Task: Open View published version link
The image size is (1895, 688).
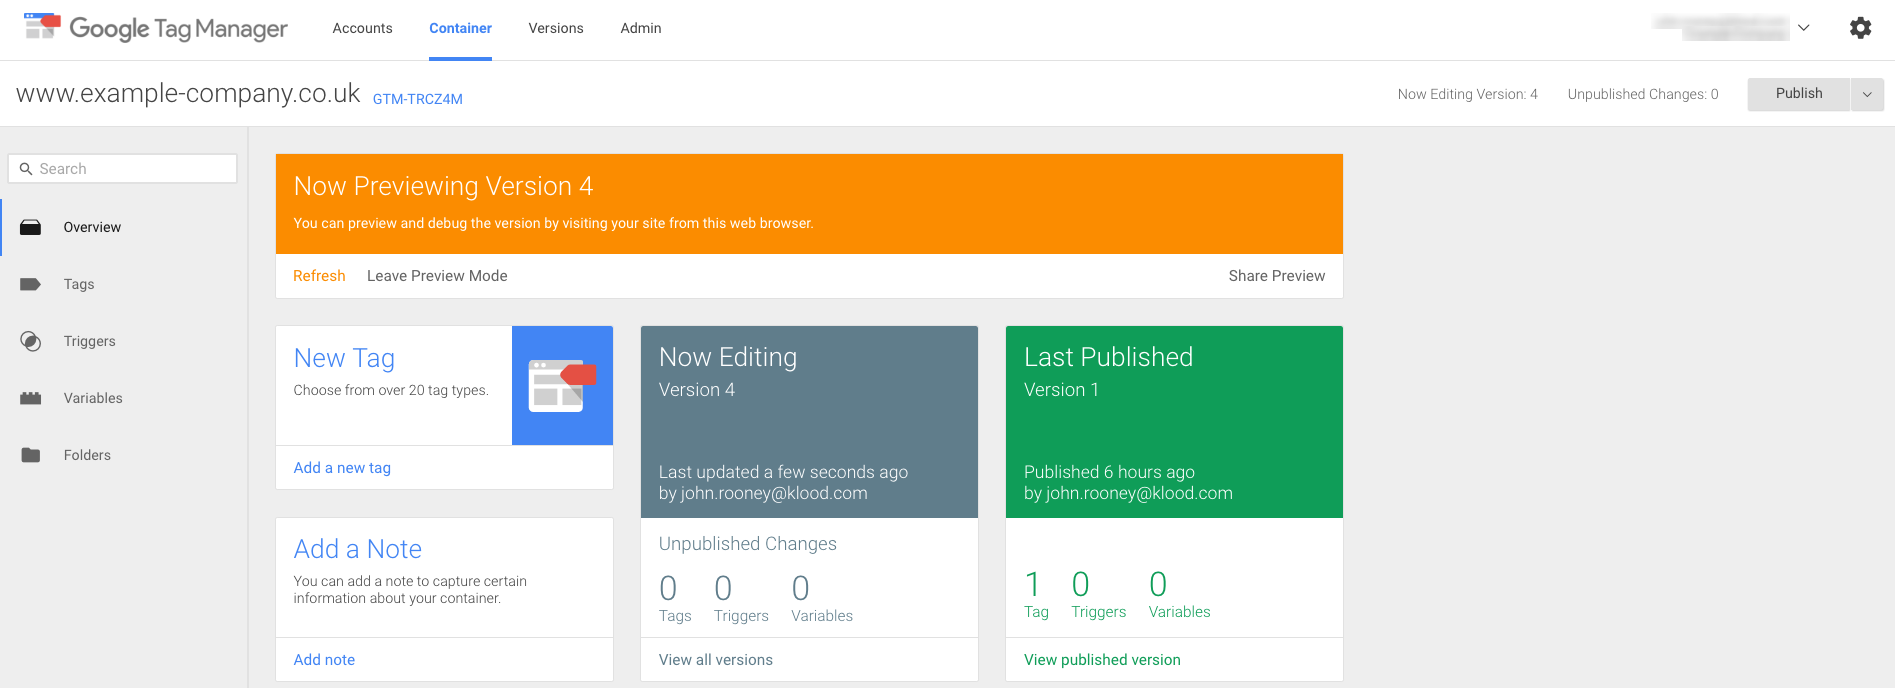Action: [1102, 660]
